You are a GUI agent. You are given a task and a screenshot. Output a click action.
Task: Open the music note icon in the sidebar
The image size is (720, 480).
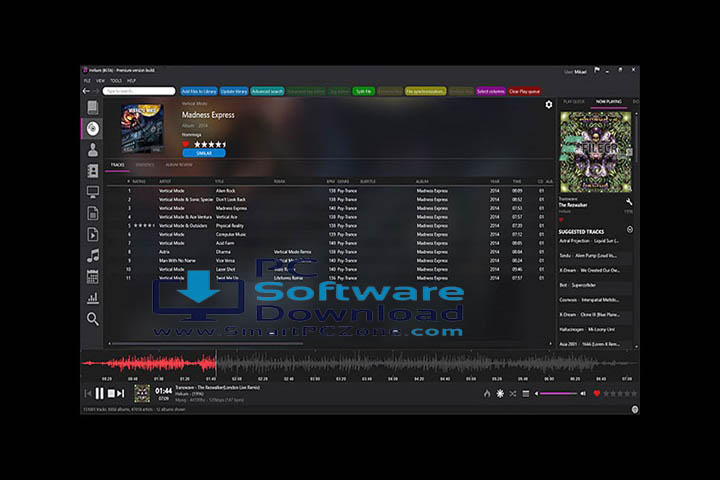93,255
